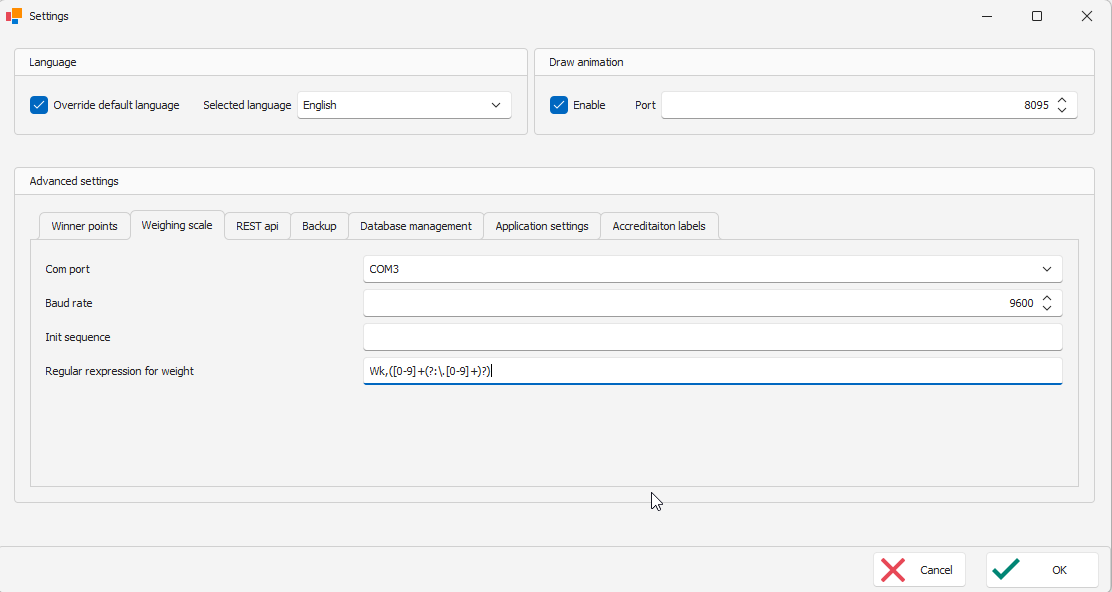This screenshot has width=1112, height=592.
Task: Switch to the Winner points tab
Action: click(84, 226)
